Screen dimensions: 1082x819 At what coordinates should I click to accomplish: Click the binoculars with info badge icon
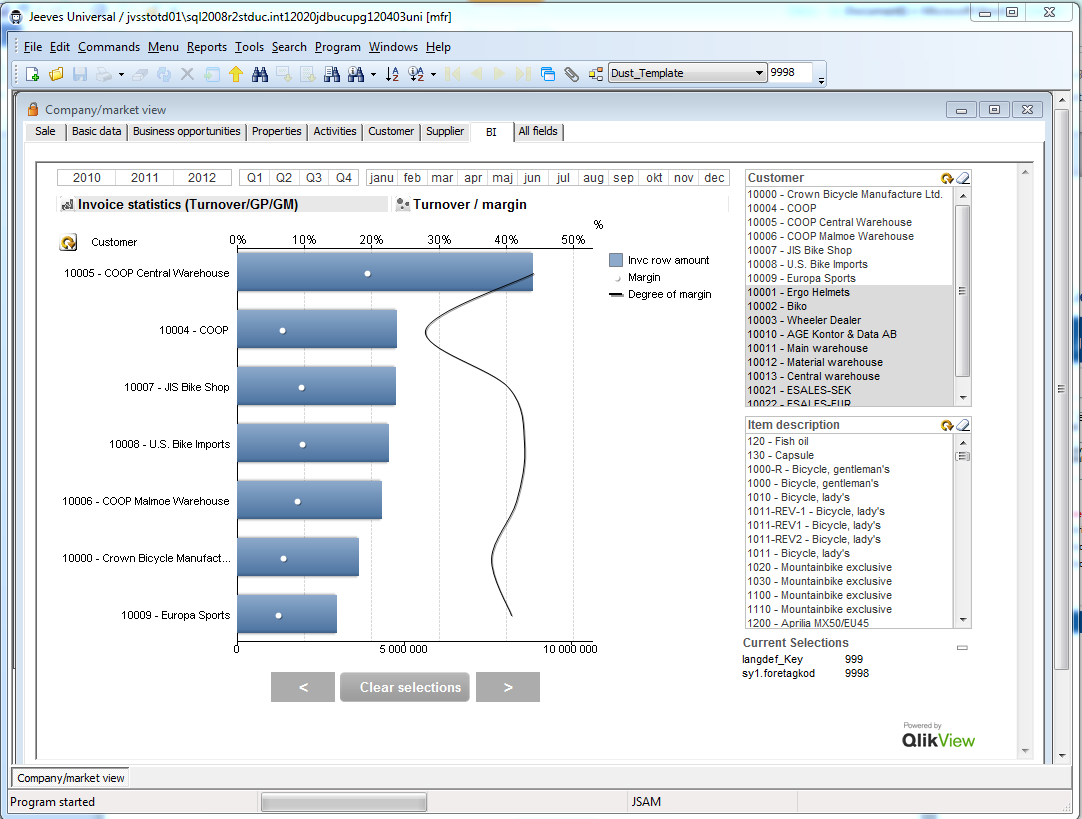[x=355, y=74]
